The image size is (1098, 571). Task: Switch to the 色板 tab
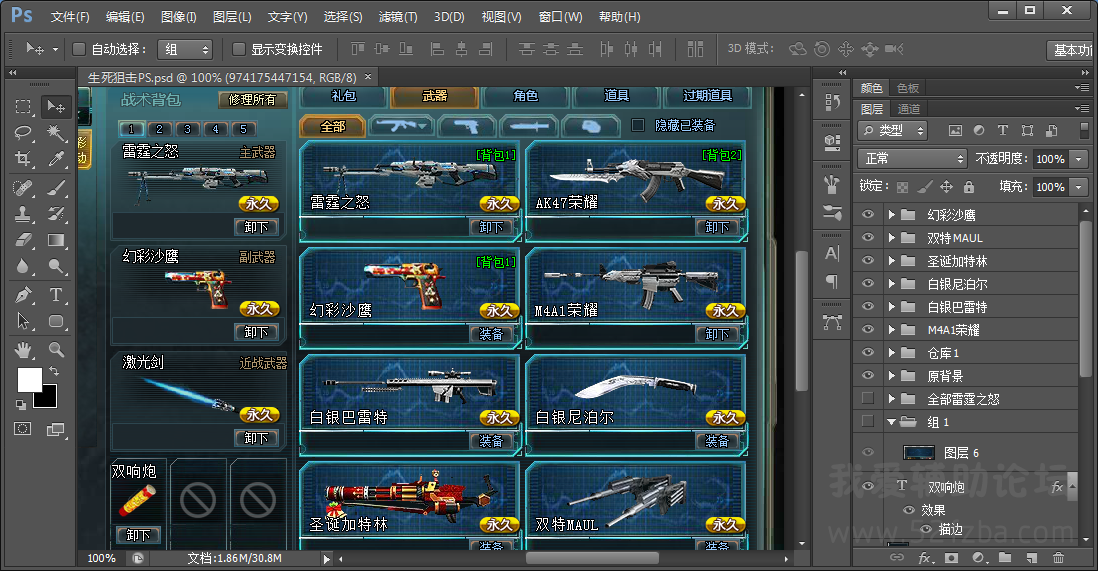[908, 88]
